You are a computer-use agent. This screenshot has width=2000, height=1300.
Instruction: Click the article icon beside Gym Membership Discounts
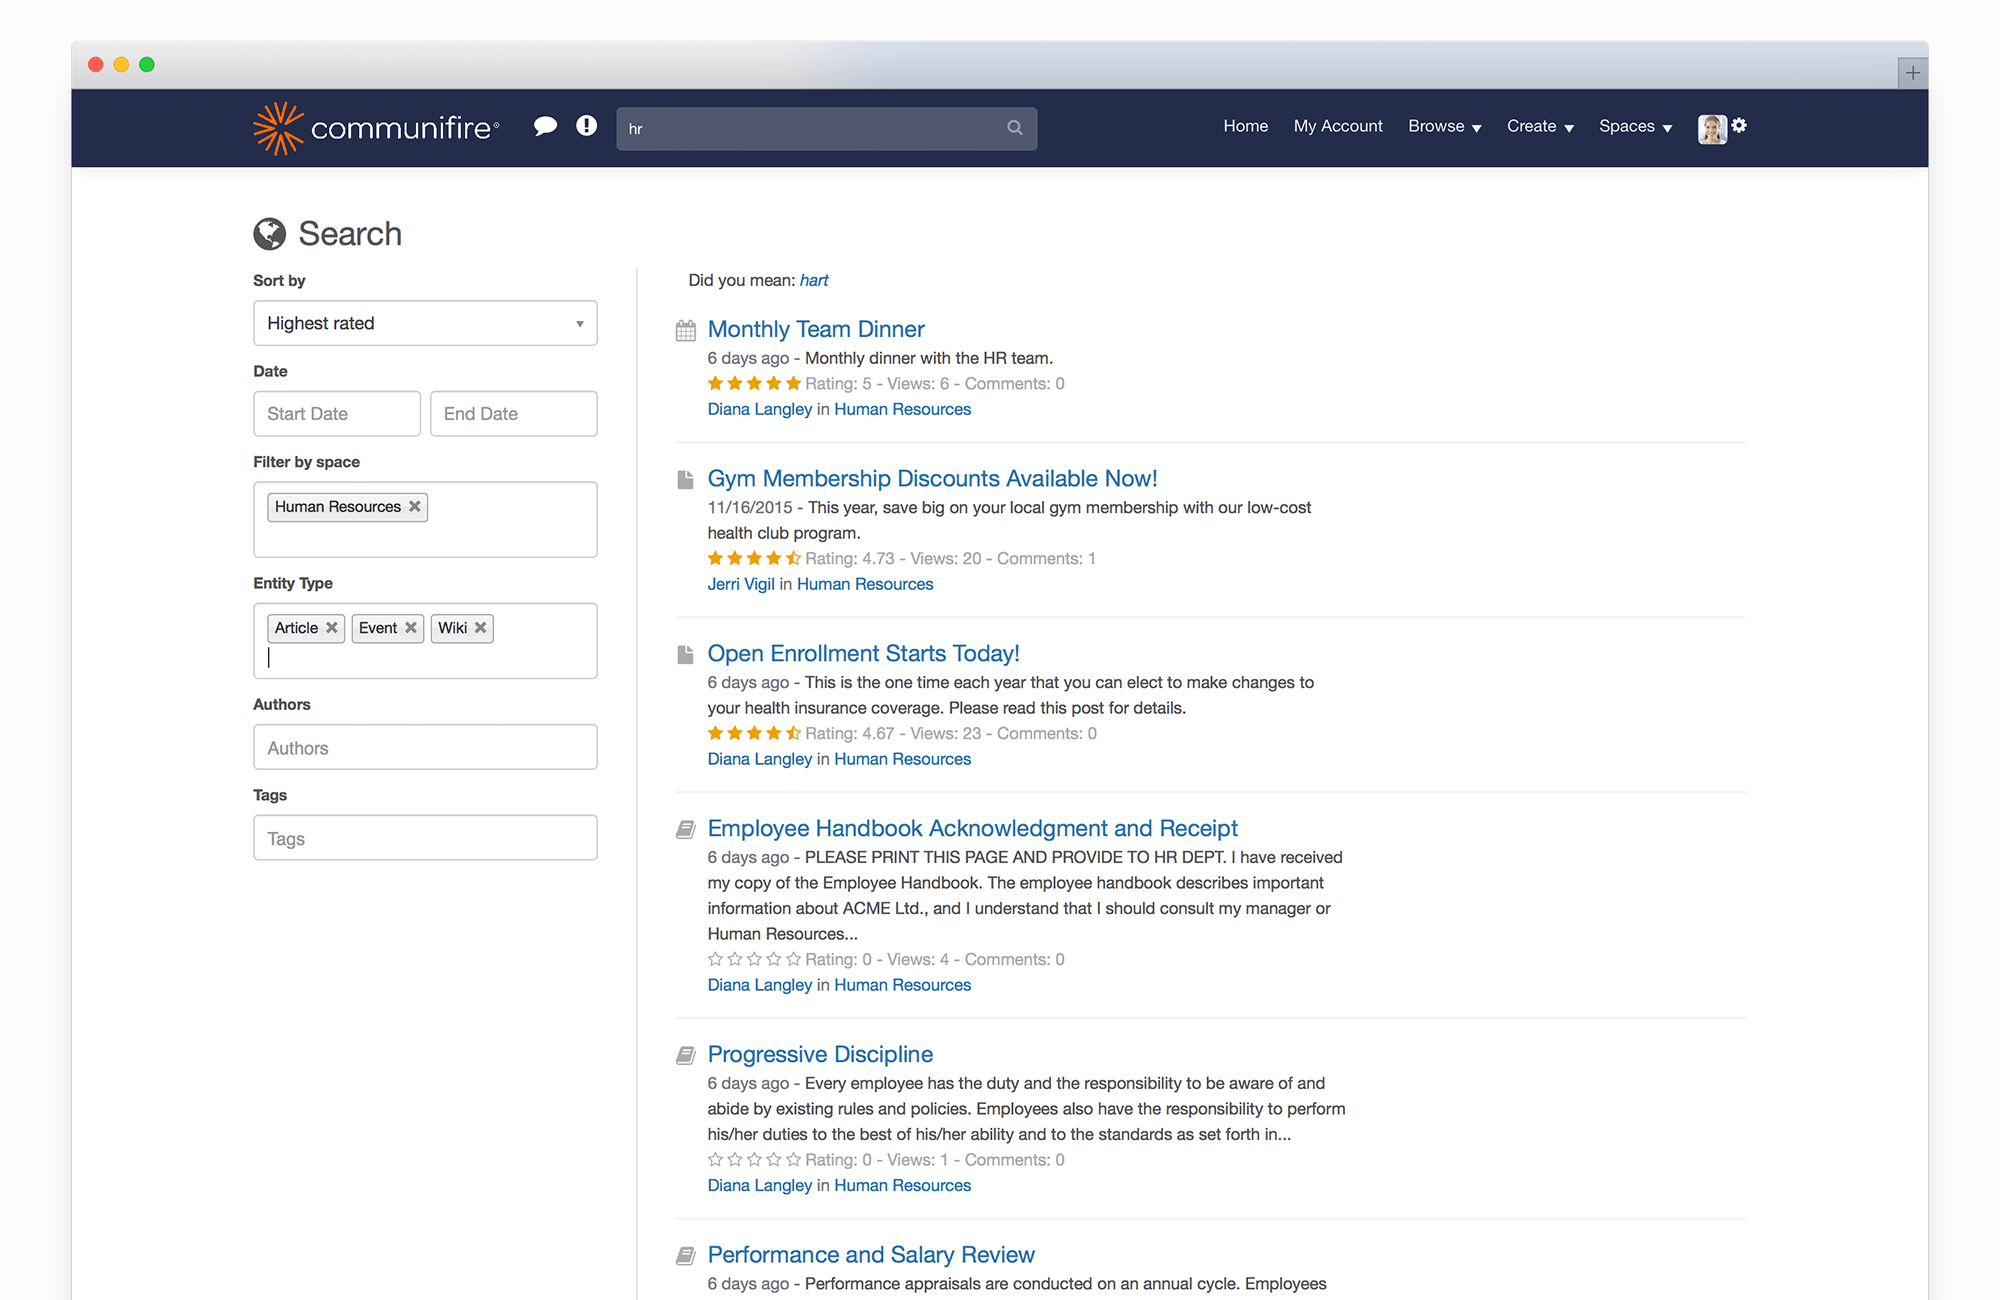tap(685, 479)
